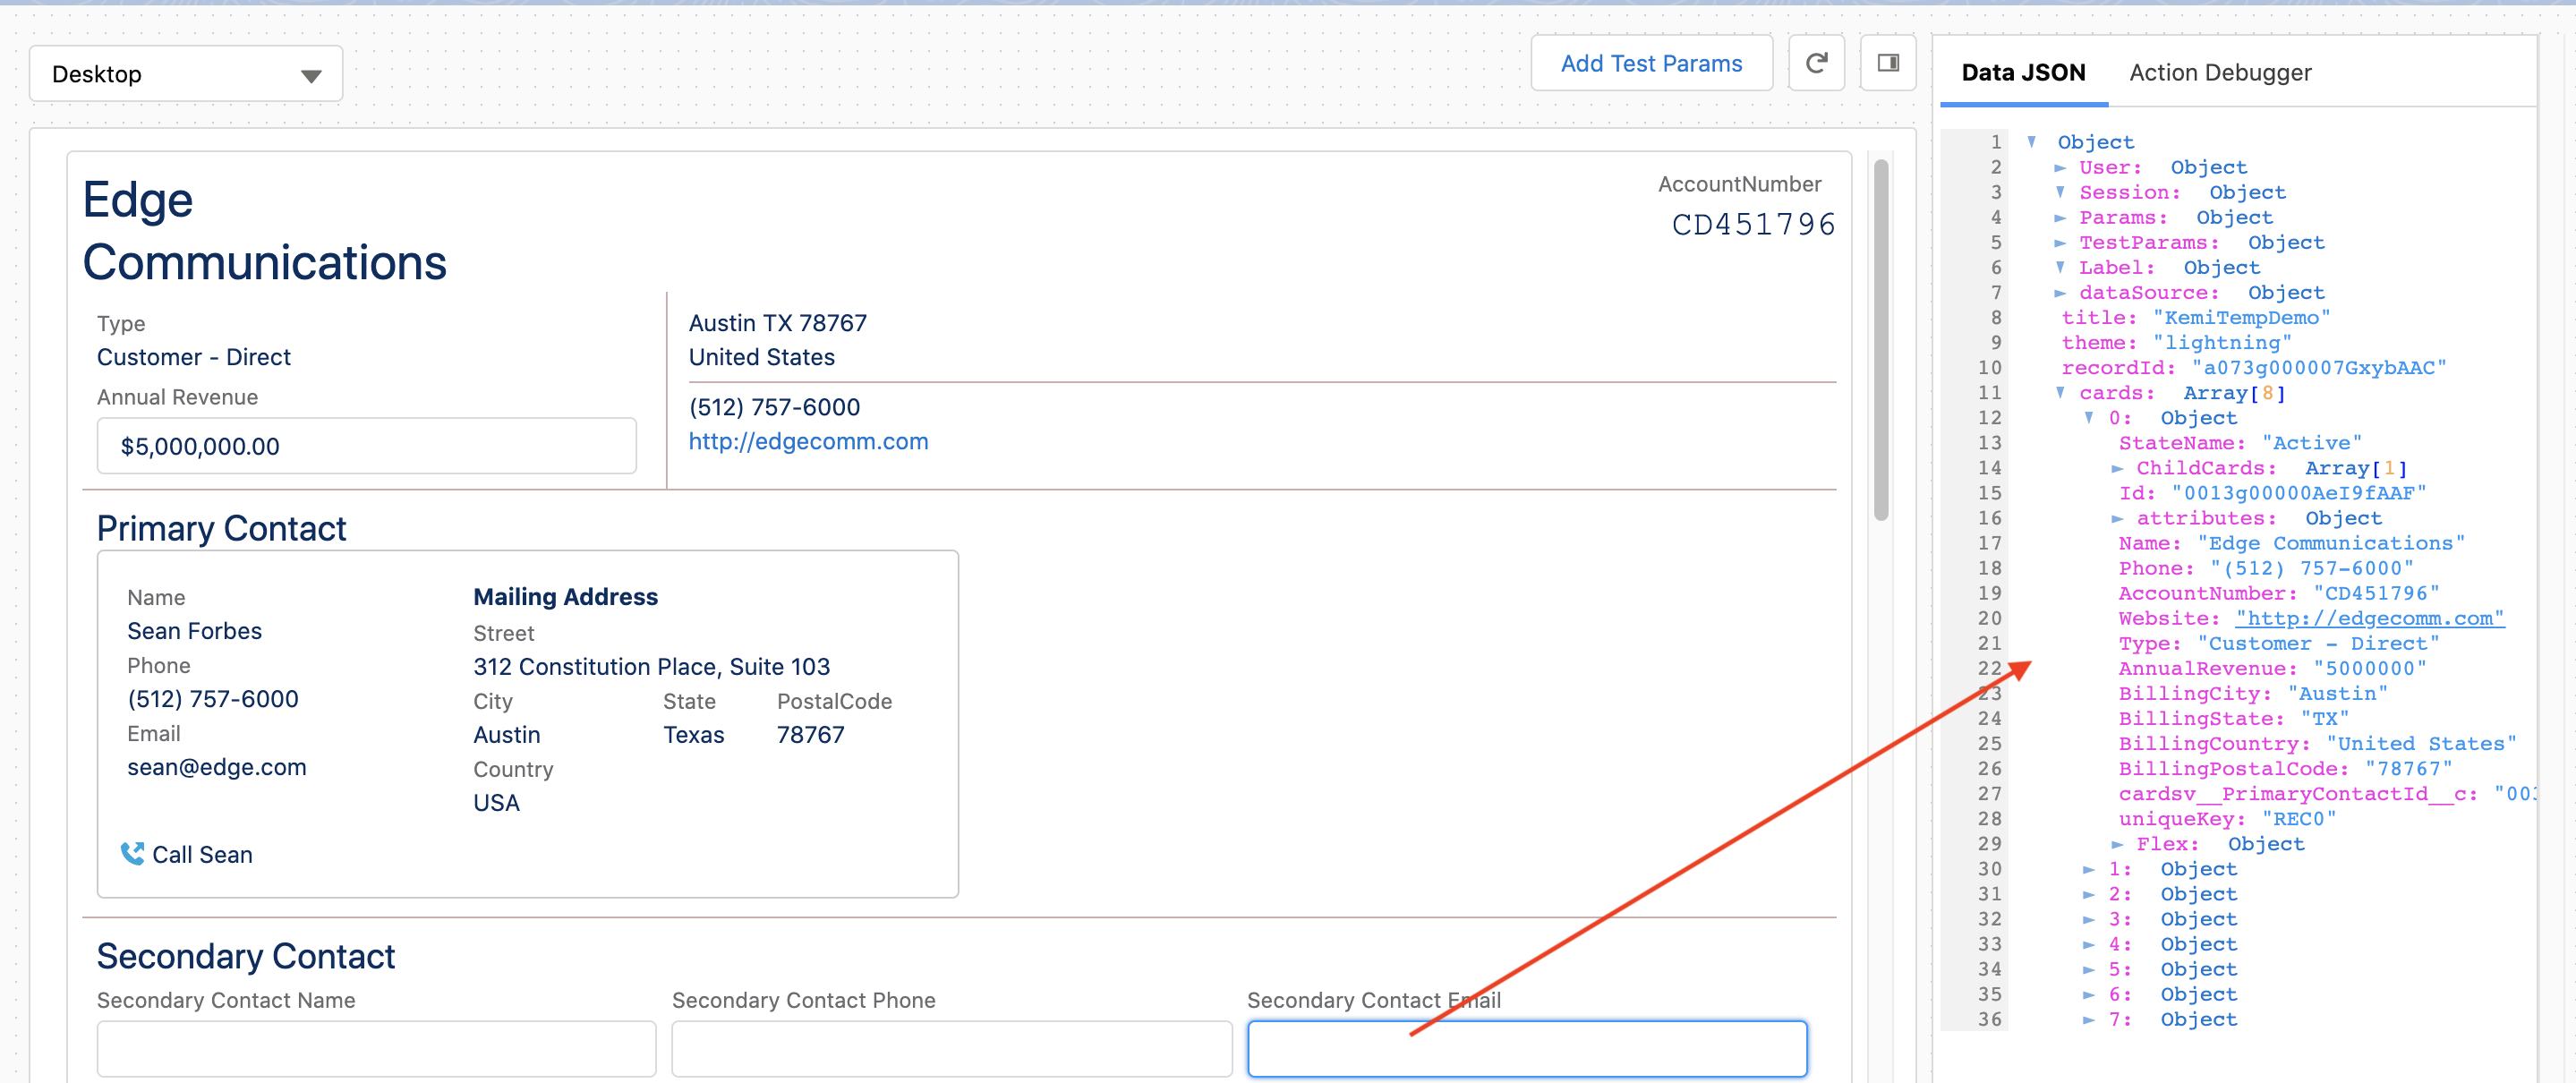Click the cardsv__PrimaryContactId__c JSON line
The image size is (2576, 1083).
click(x=2327, y=793)
